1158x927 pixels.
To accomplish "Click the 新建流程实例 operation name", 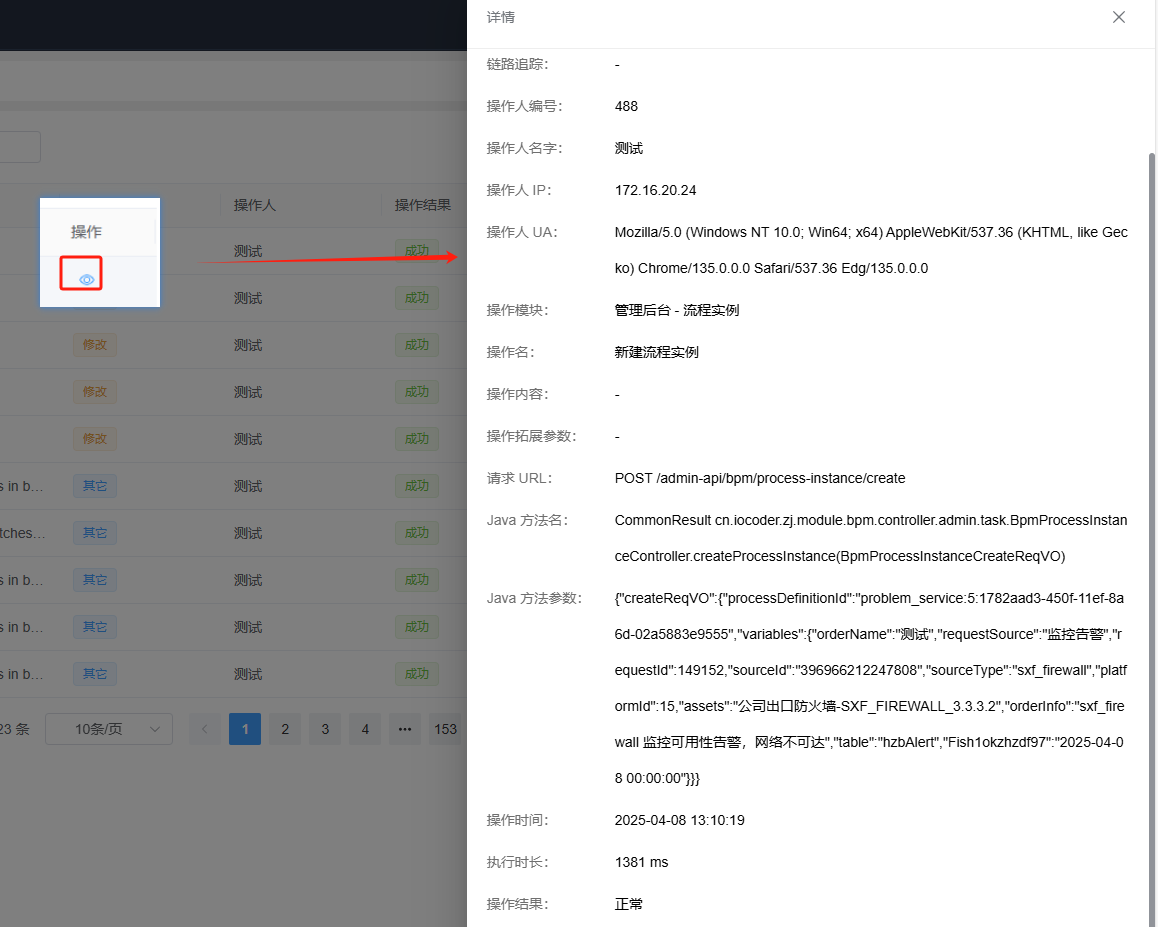I will coord(657,352).
